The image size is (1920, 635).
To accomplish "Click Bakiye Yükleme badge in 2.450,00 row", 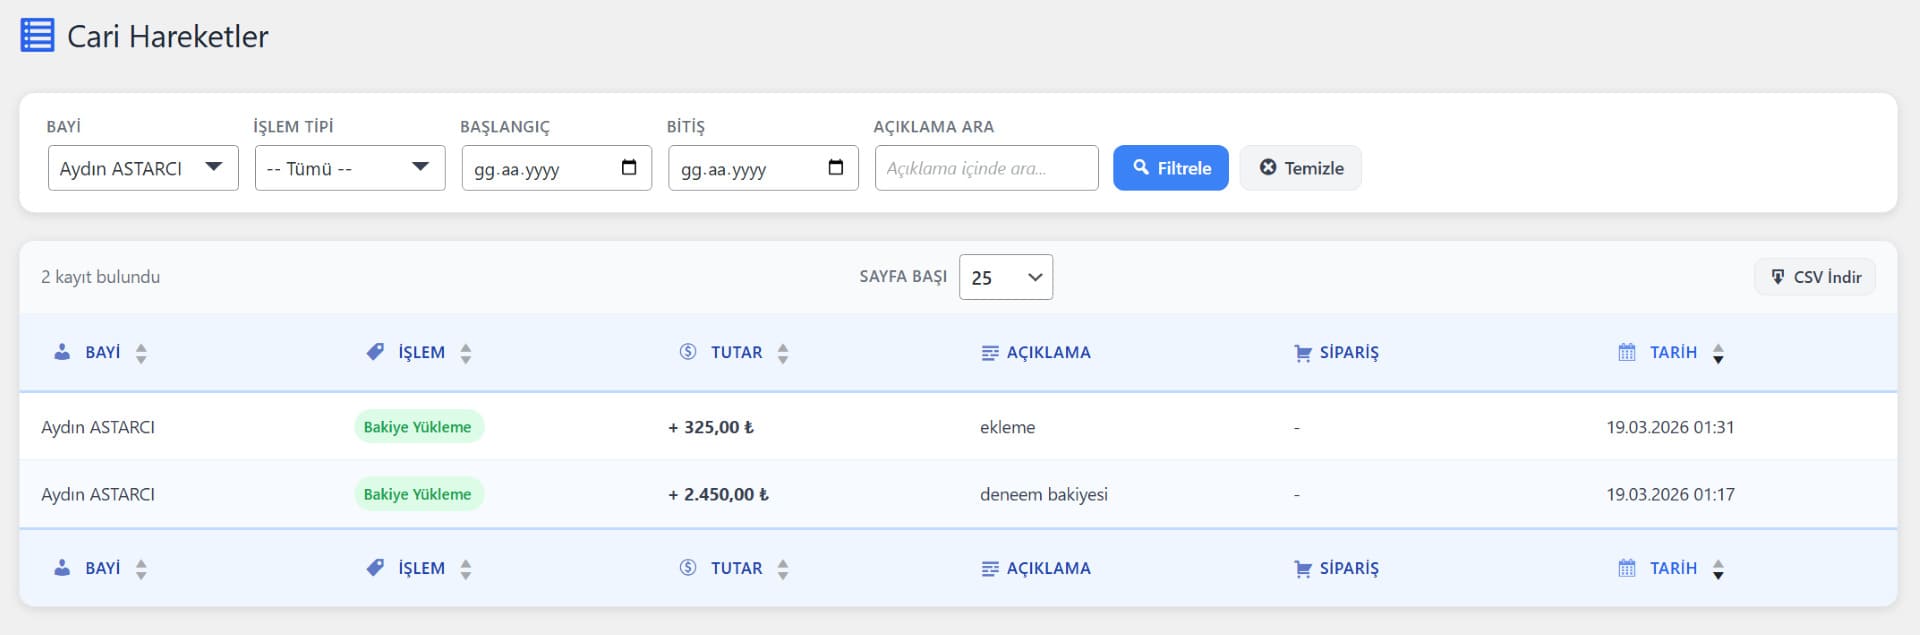I will (x=418, y=494).
